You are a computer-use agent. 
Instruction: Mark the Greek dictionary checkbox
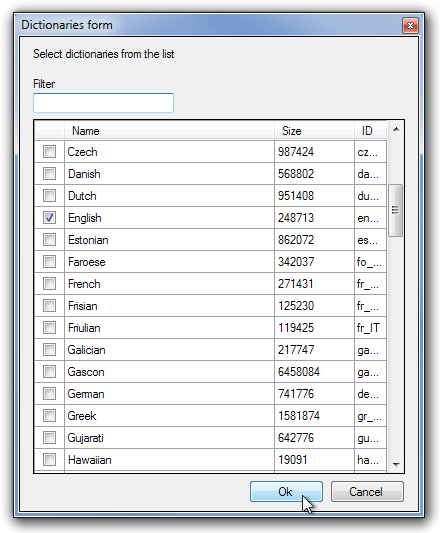(49, 415)
